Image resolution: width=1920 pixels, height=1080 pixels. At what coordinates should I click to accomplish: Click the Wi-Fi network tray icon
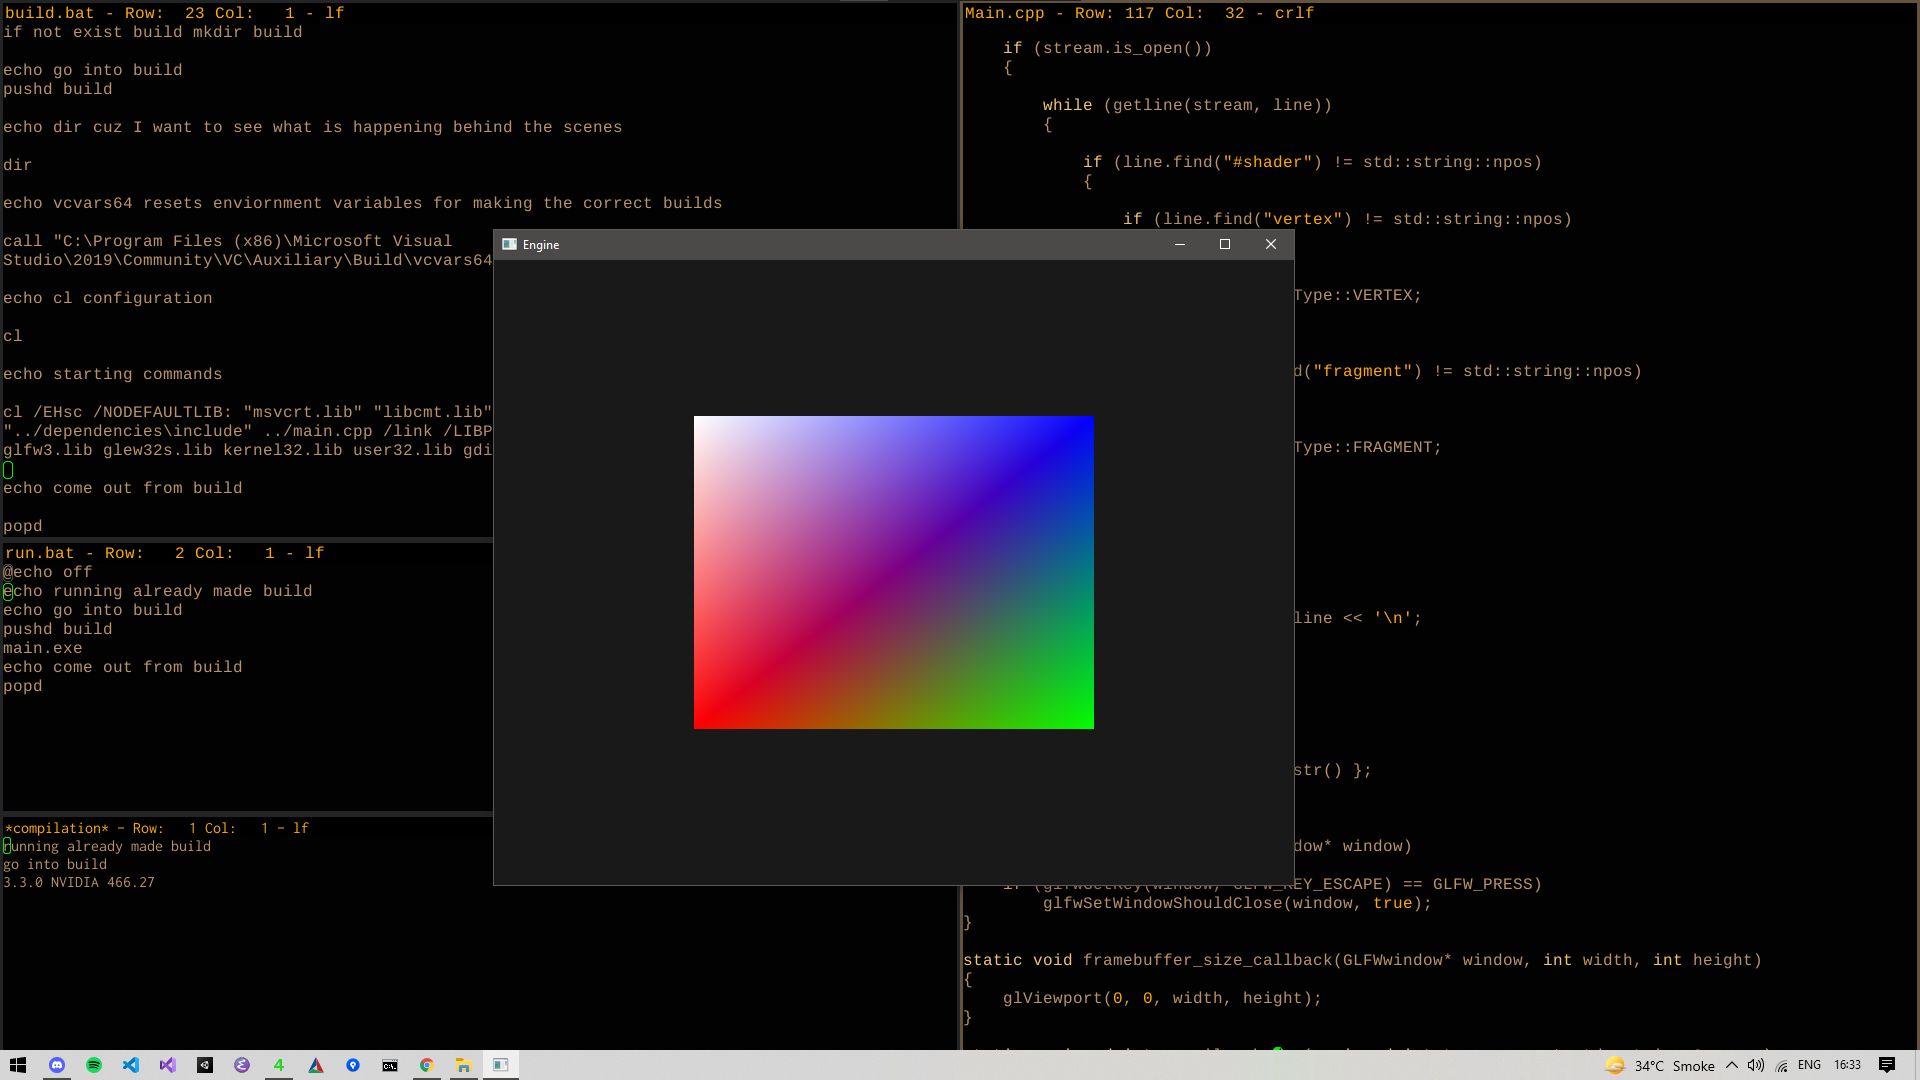1781,1065
